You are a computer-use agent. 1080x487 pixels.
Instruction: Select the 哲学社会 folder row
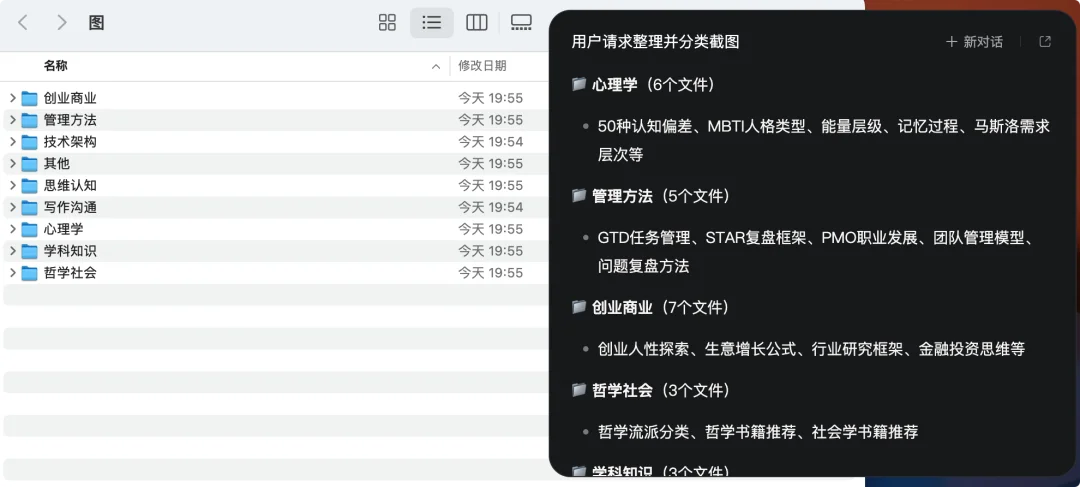point(276,273)
